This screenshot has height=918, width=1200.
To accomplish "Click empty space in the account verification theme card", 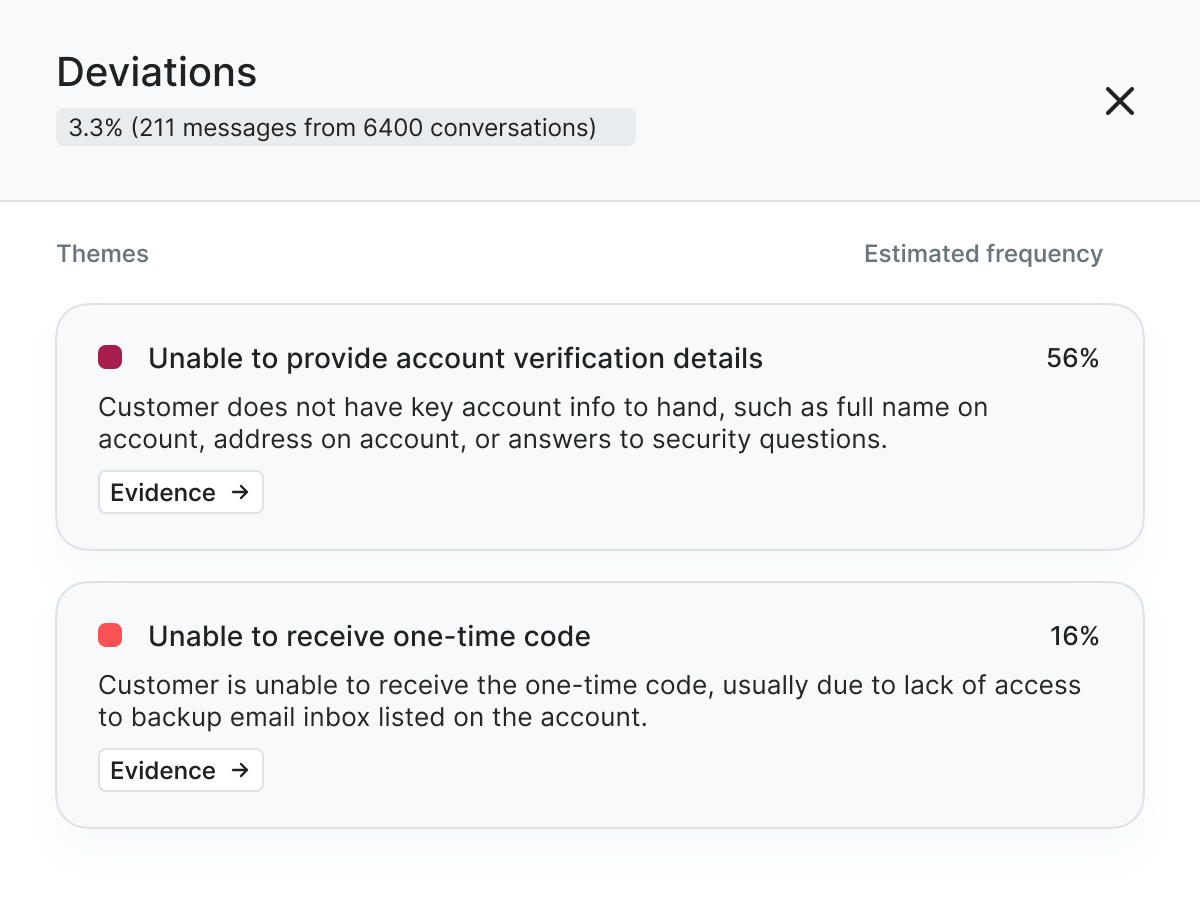I will pyautogui.click(x=700, y=500).
